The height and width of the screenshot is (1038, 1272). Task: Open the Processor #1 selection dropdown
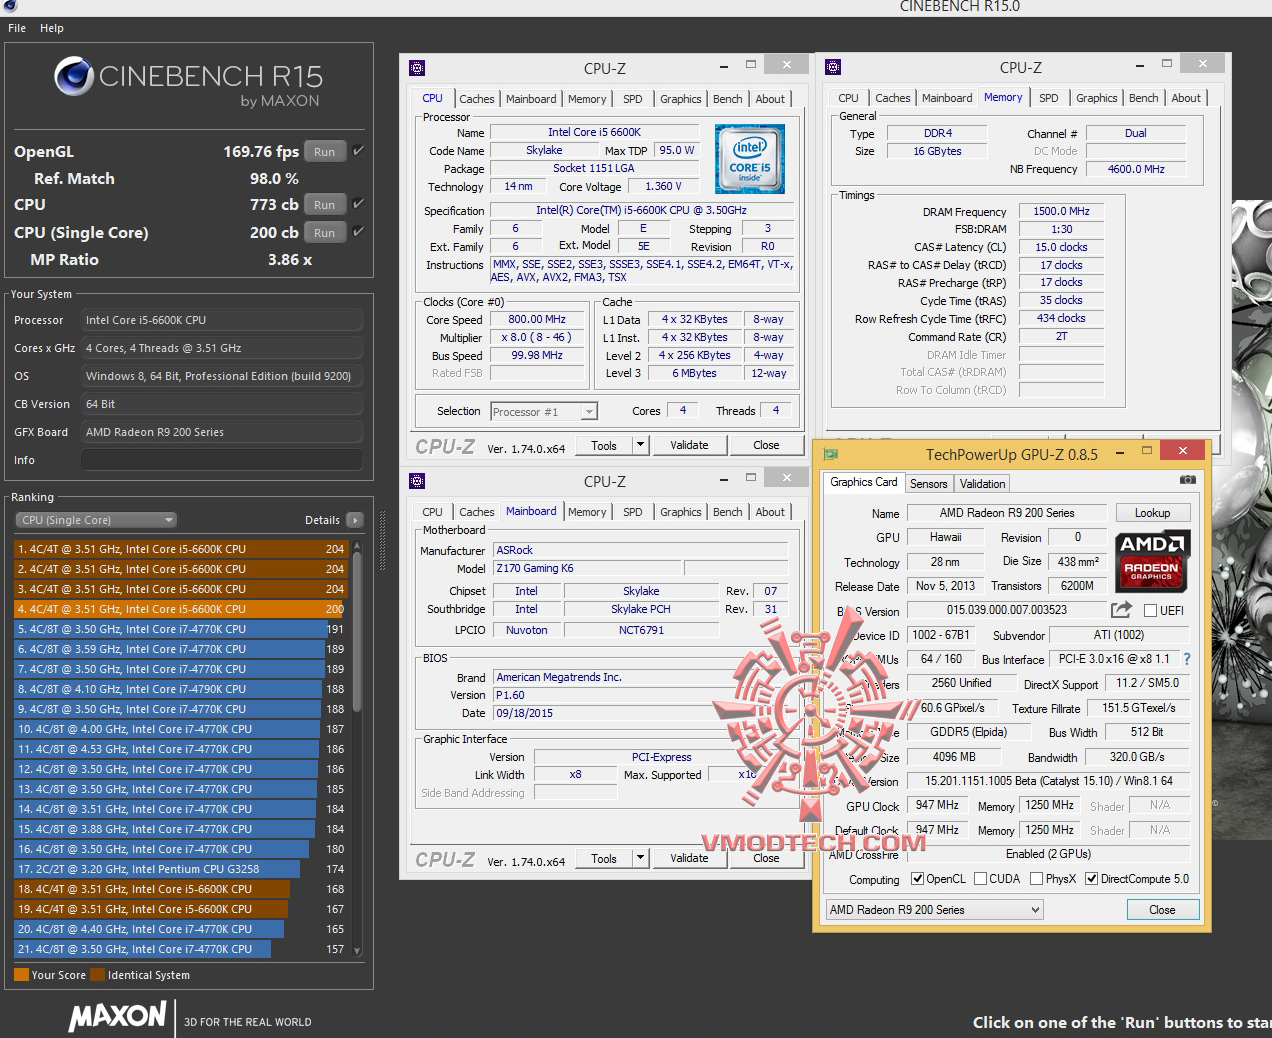544,412
